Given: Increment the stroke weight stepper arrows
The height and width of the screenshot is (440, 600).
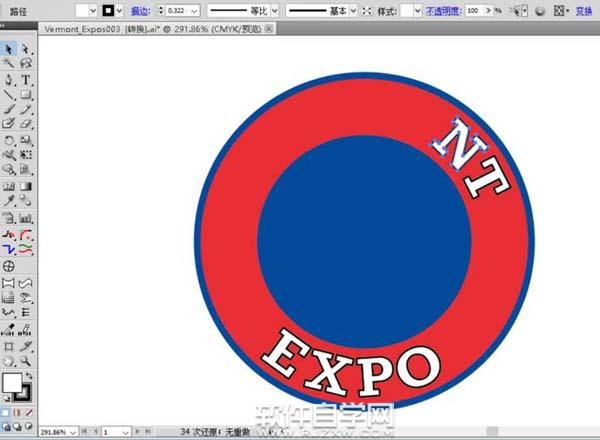Looking at the screenshot, I should 159,7.
